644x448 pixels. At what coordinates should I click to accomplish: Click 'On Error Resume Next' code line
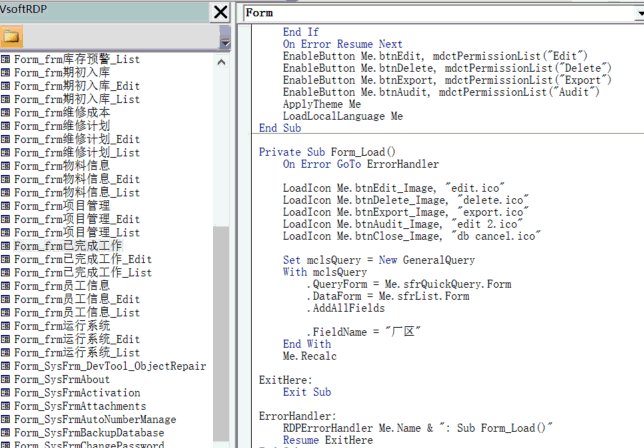[343, 44]
